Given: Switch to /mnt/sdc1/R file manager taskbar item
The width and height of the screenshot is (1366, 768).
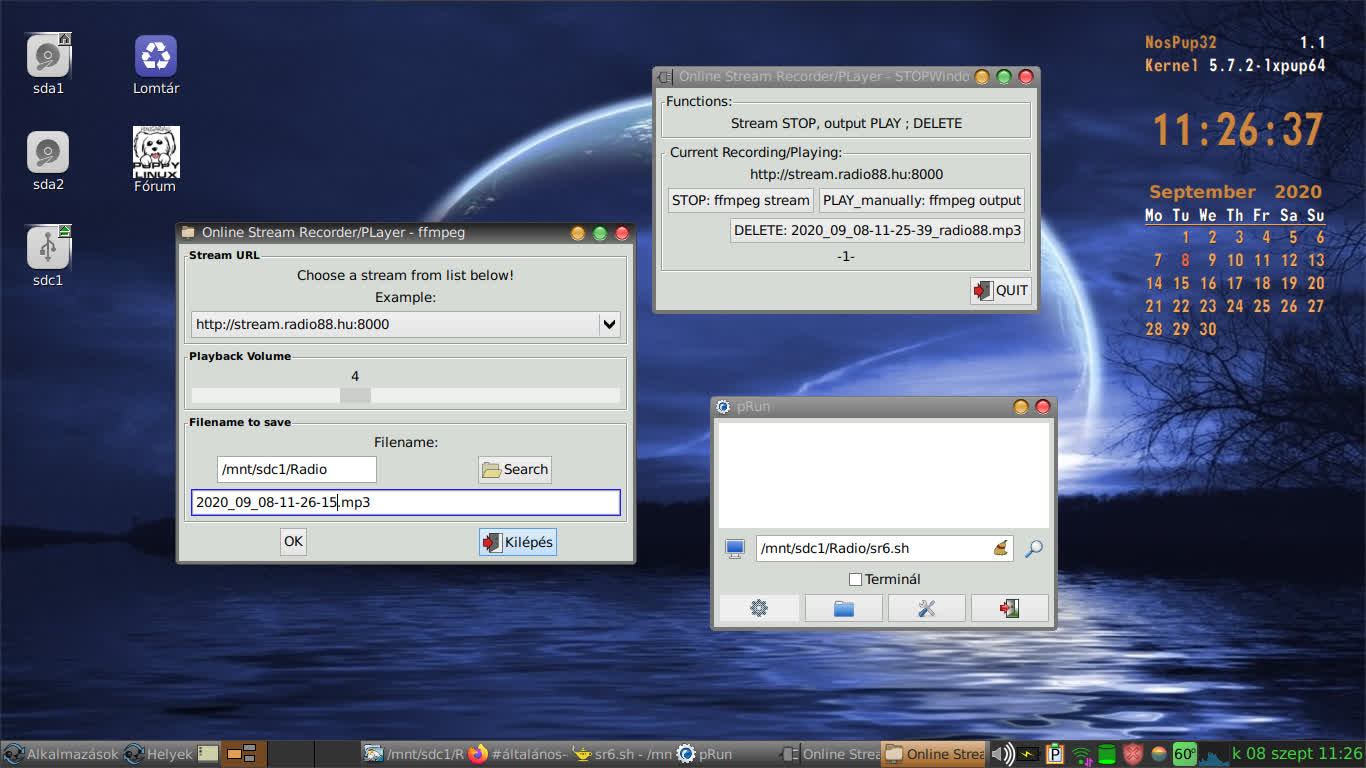Looking at the screenshot, I should 413,754.
